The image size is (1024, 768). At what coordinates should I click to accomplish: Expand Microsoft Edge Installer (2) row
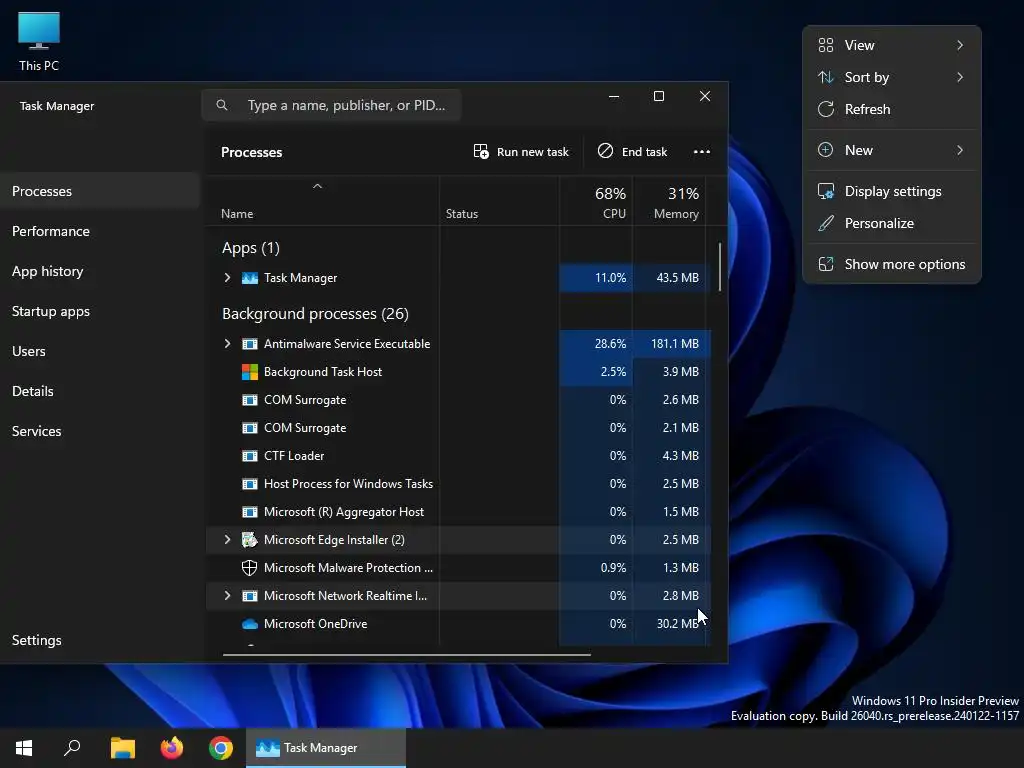pyautogui.click(x=227, y=539)
